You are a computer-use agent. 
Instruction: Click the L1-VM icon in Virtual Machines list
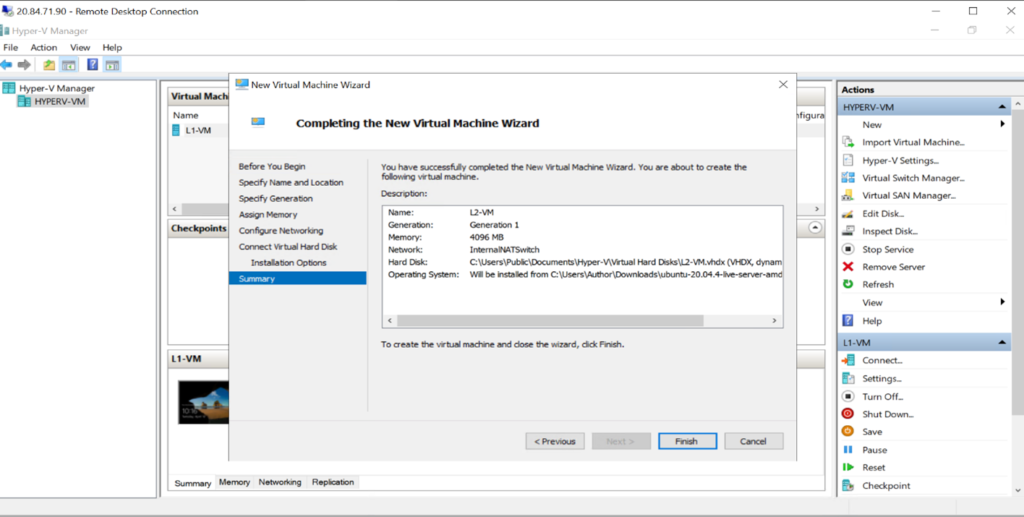[x=175, y=130]
